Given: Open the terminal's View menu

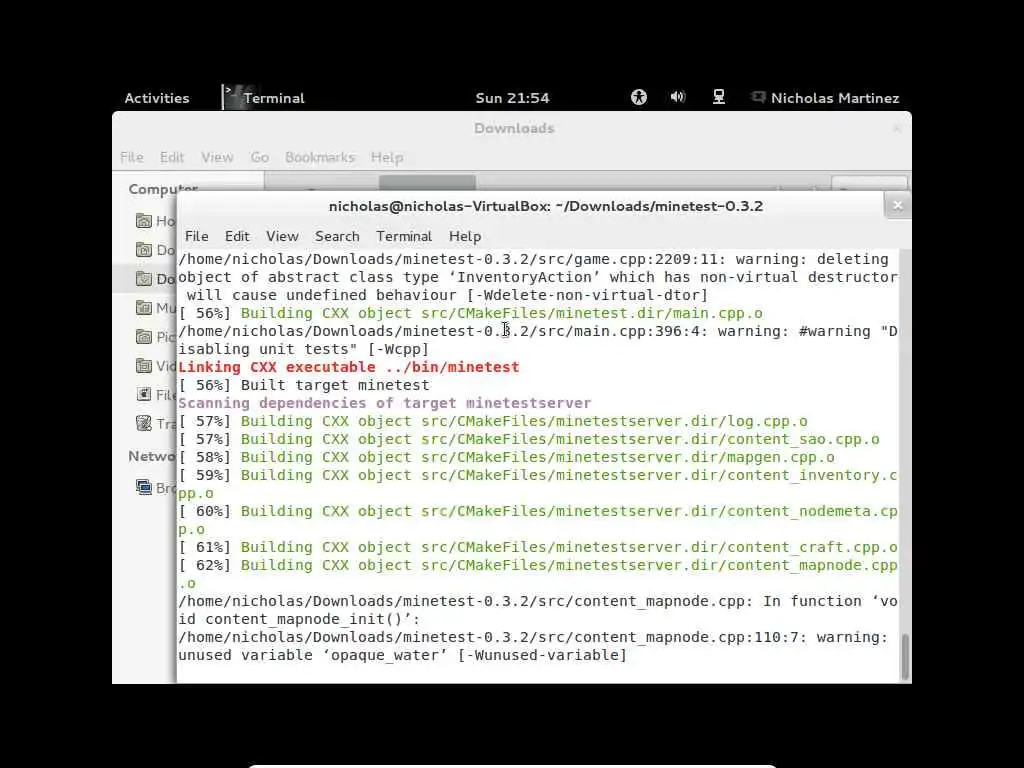Looking at the screenshot, I should (282, 236).
